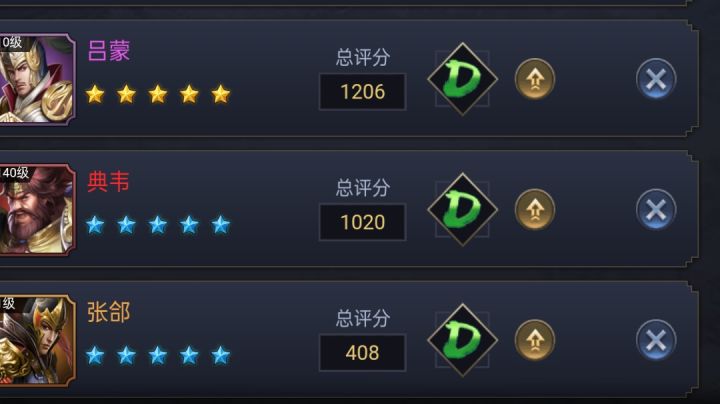This screenshot has height=404, width=720.
Task: Select the level 40 典韦 hero portrait
Action: 37,209
